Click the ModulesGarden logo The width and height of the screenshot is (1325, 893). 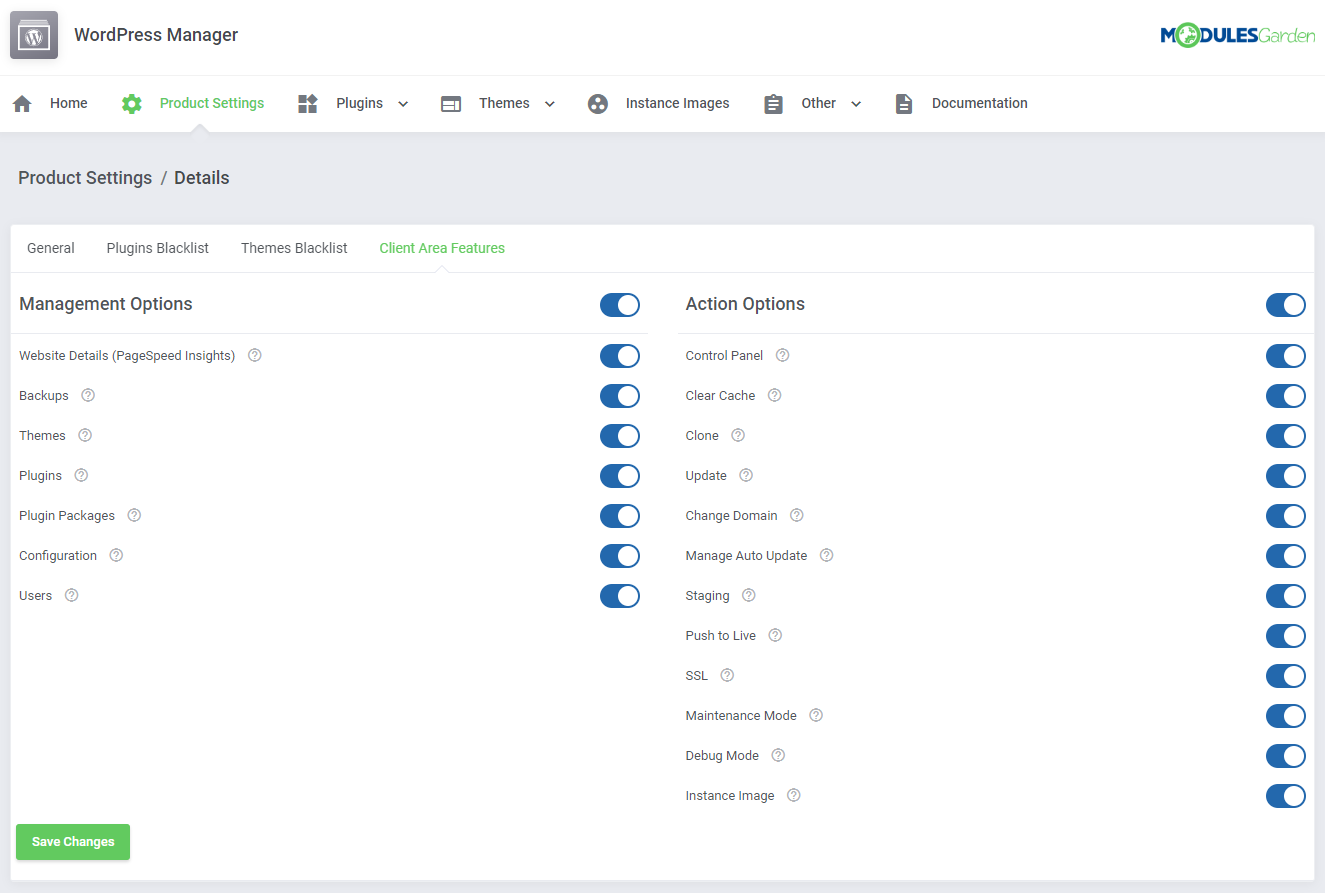click(1238, 36)
